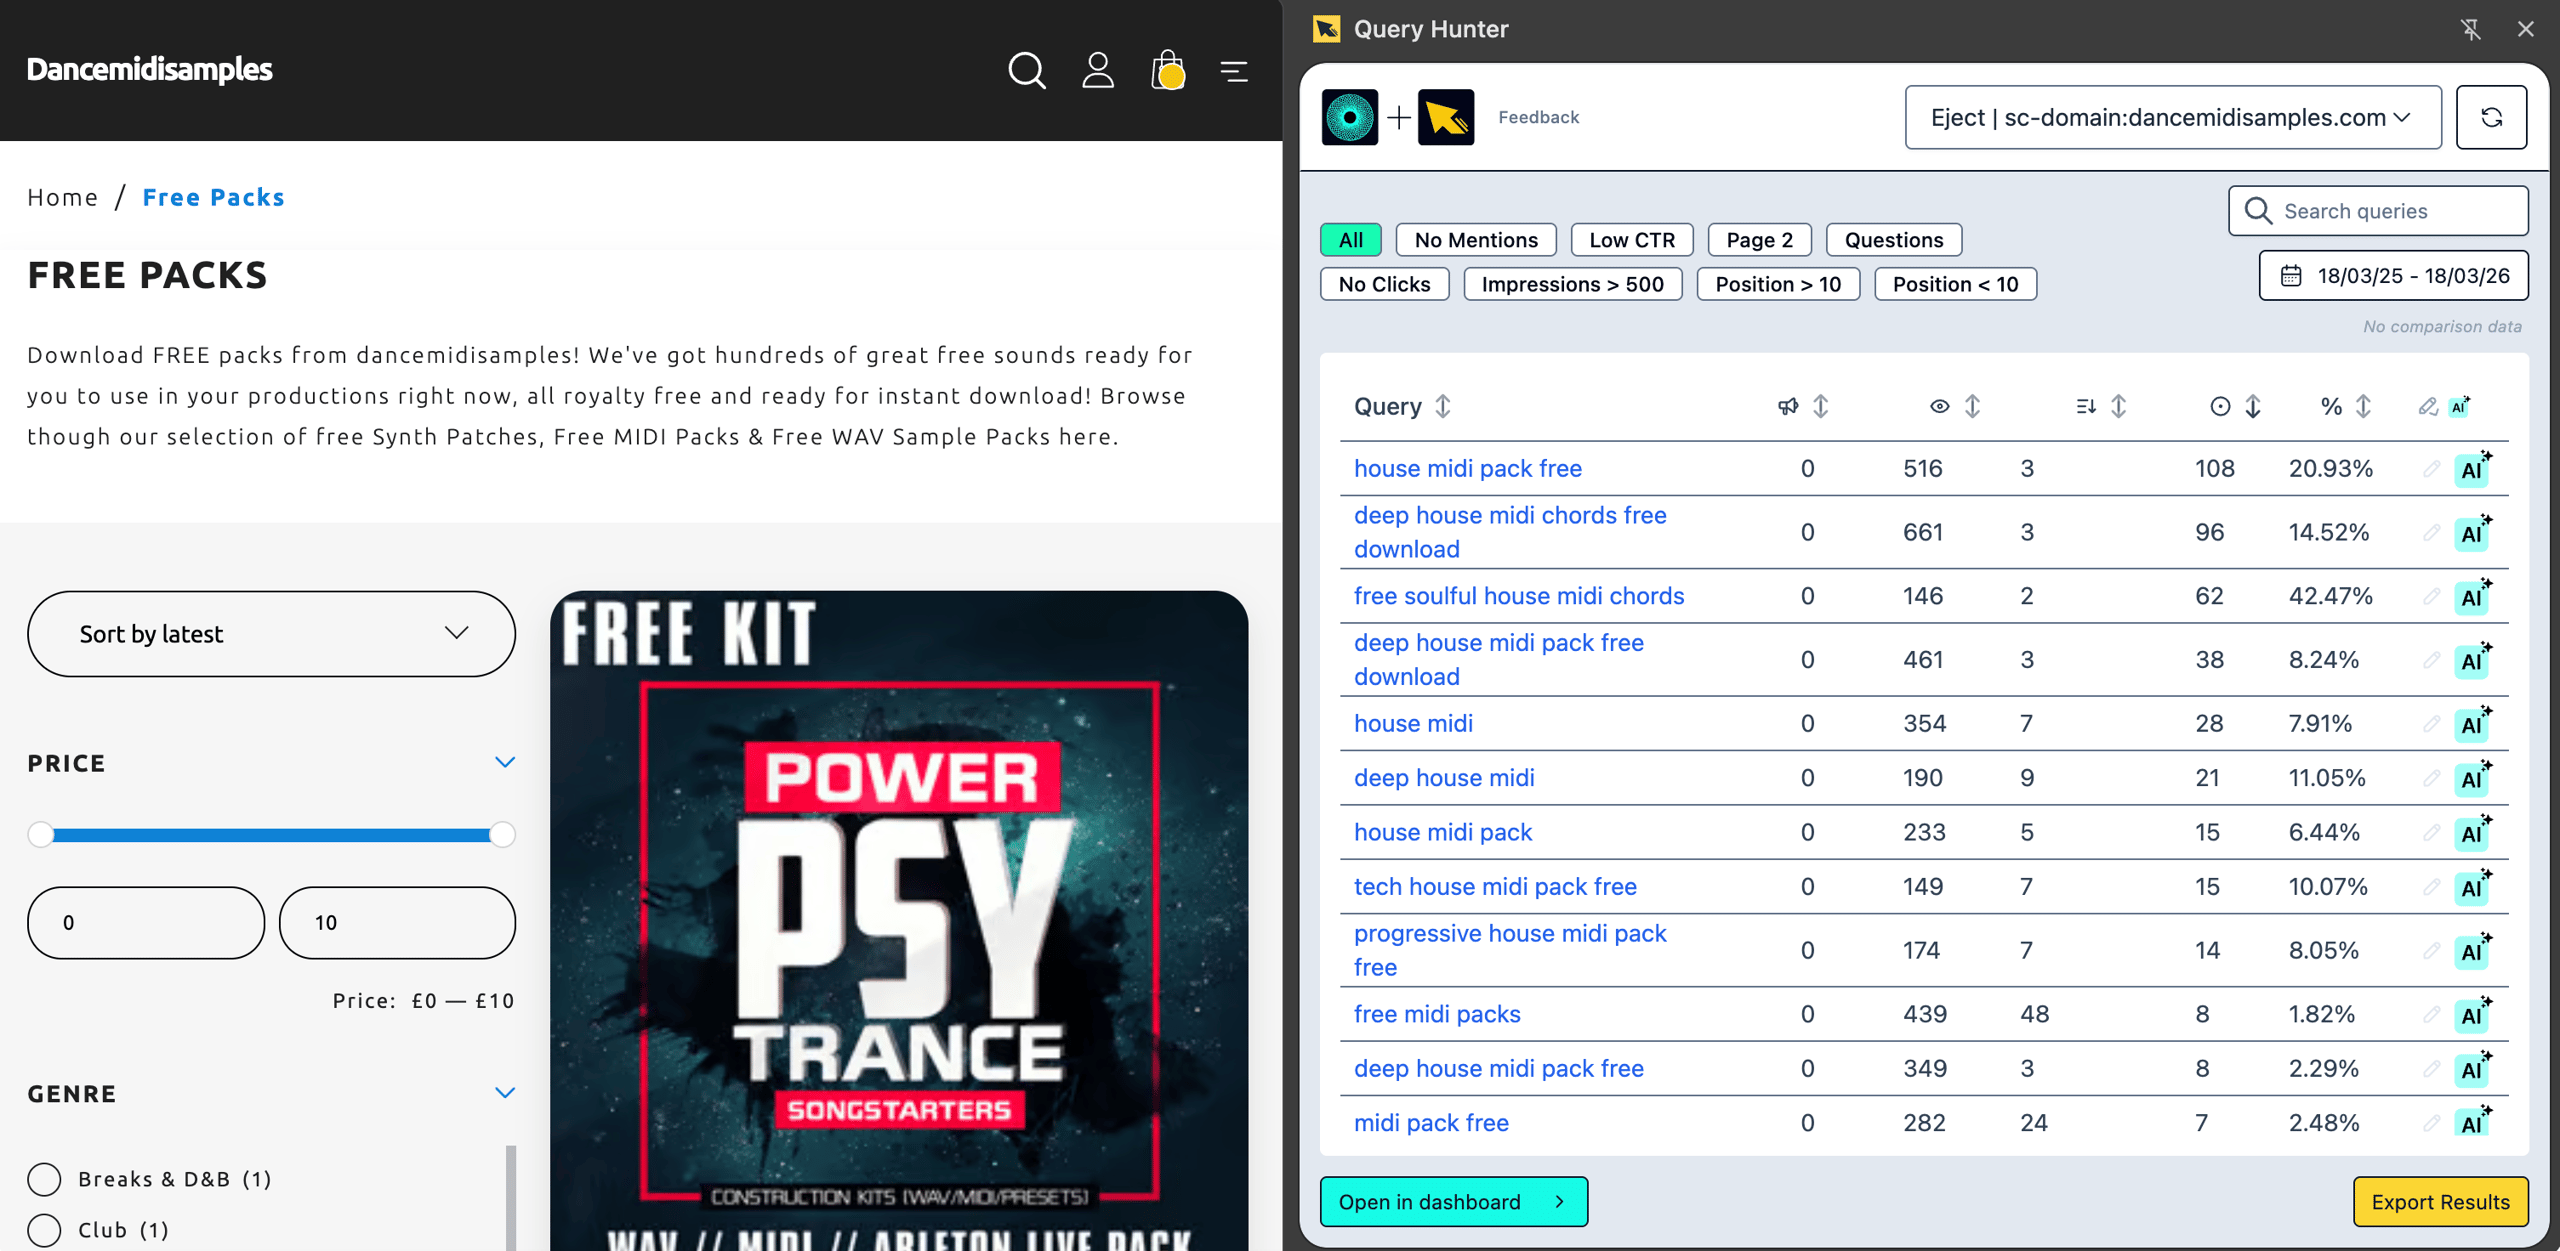Viewport: 2560px width, 1251px height.
Task: Open the 'free midi packs' query link
Action: 1437,1014
